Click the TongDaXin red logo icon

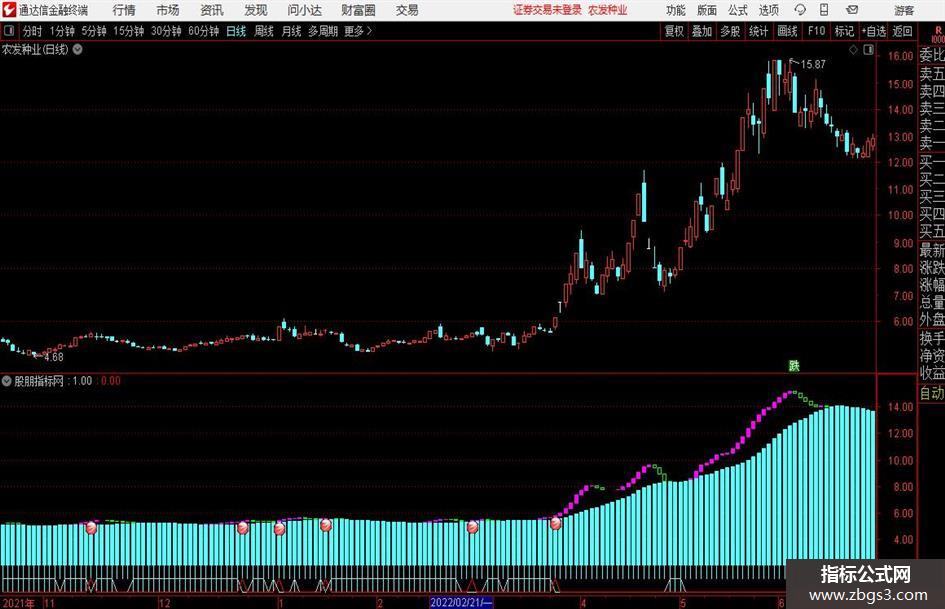[x=8, y=10]
